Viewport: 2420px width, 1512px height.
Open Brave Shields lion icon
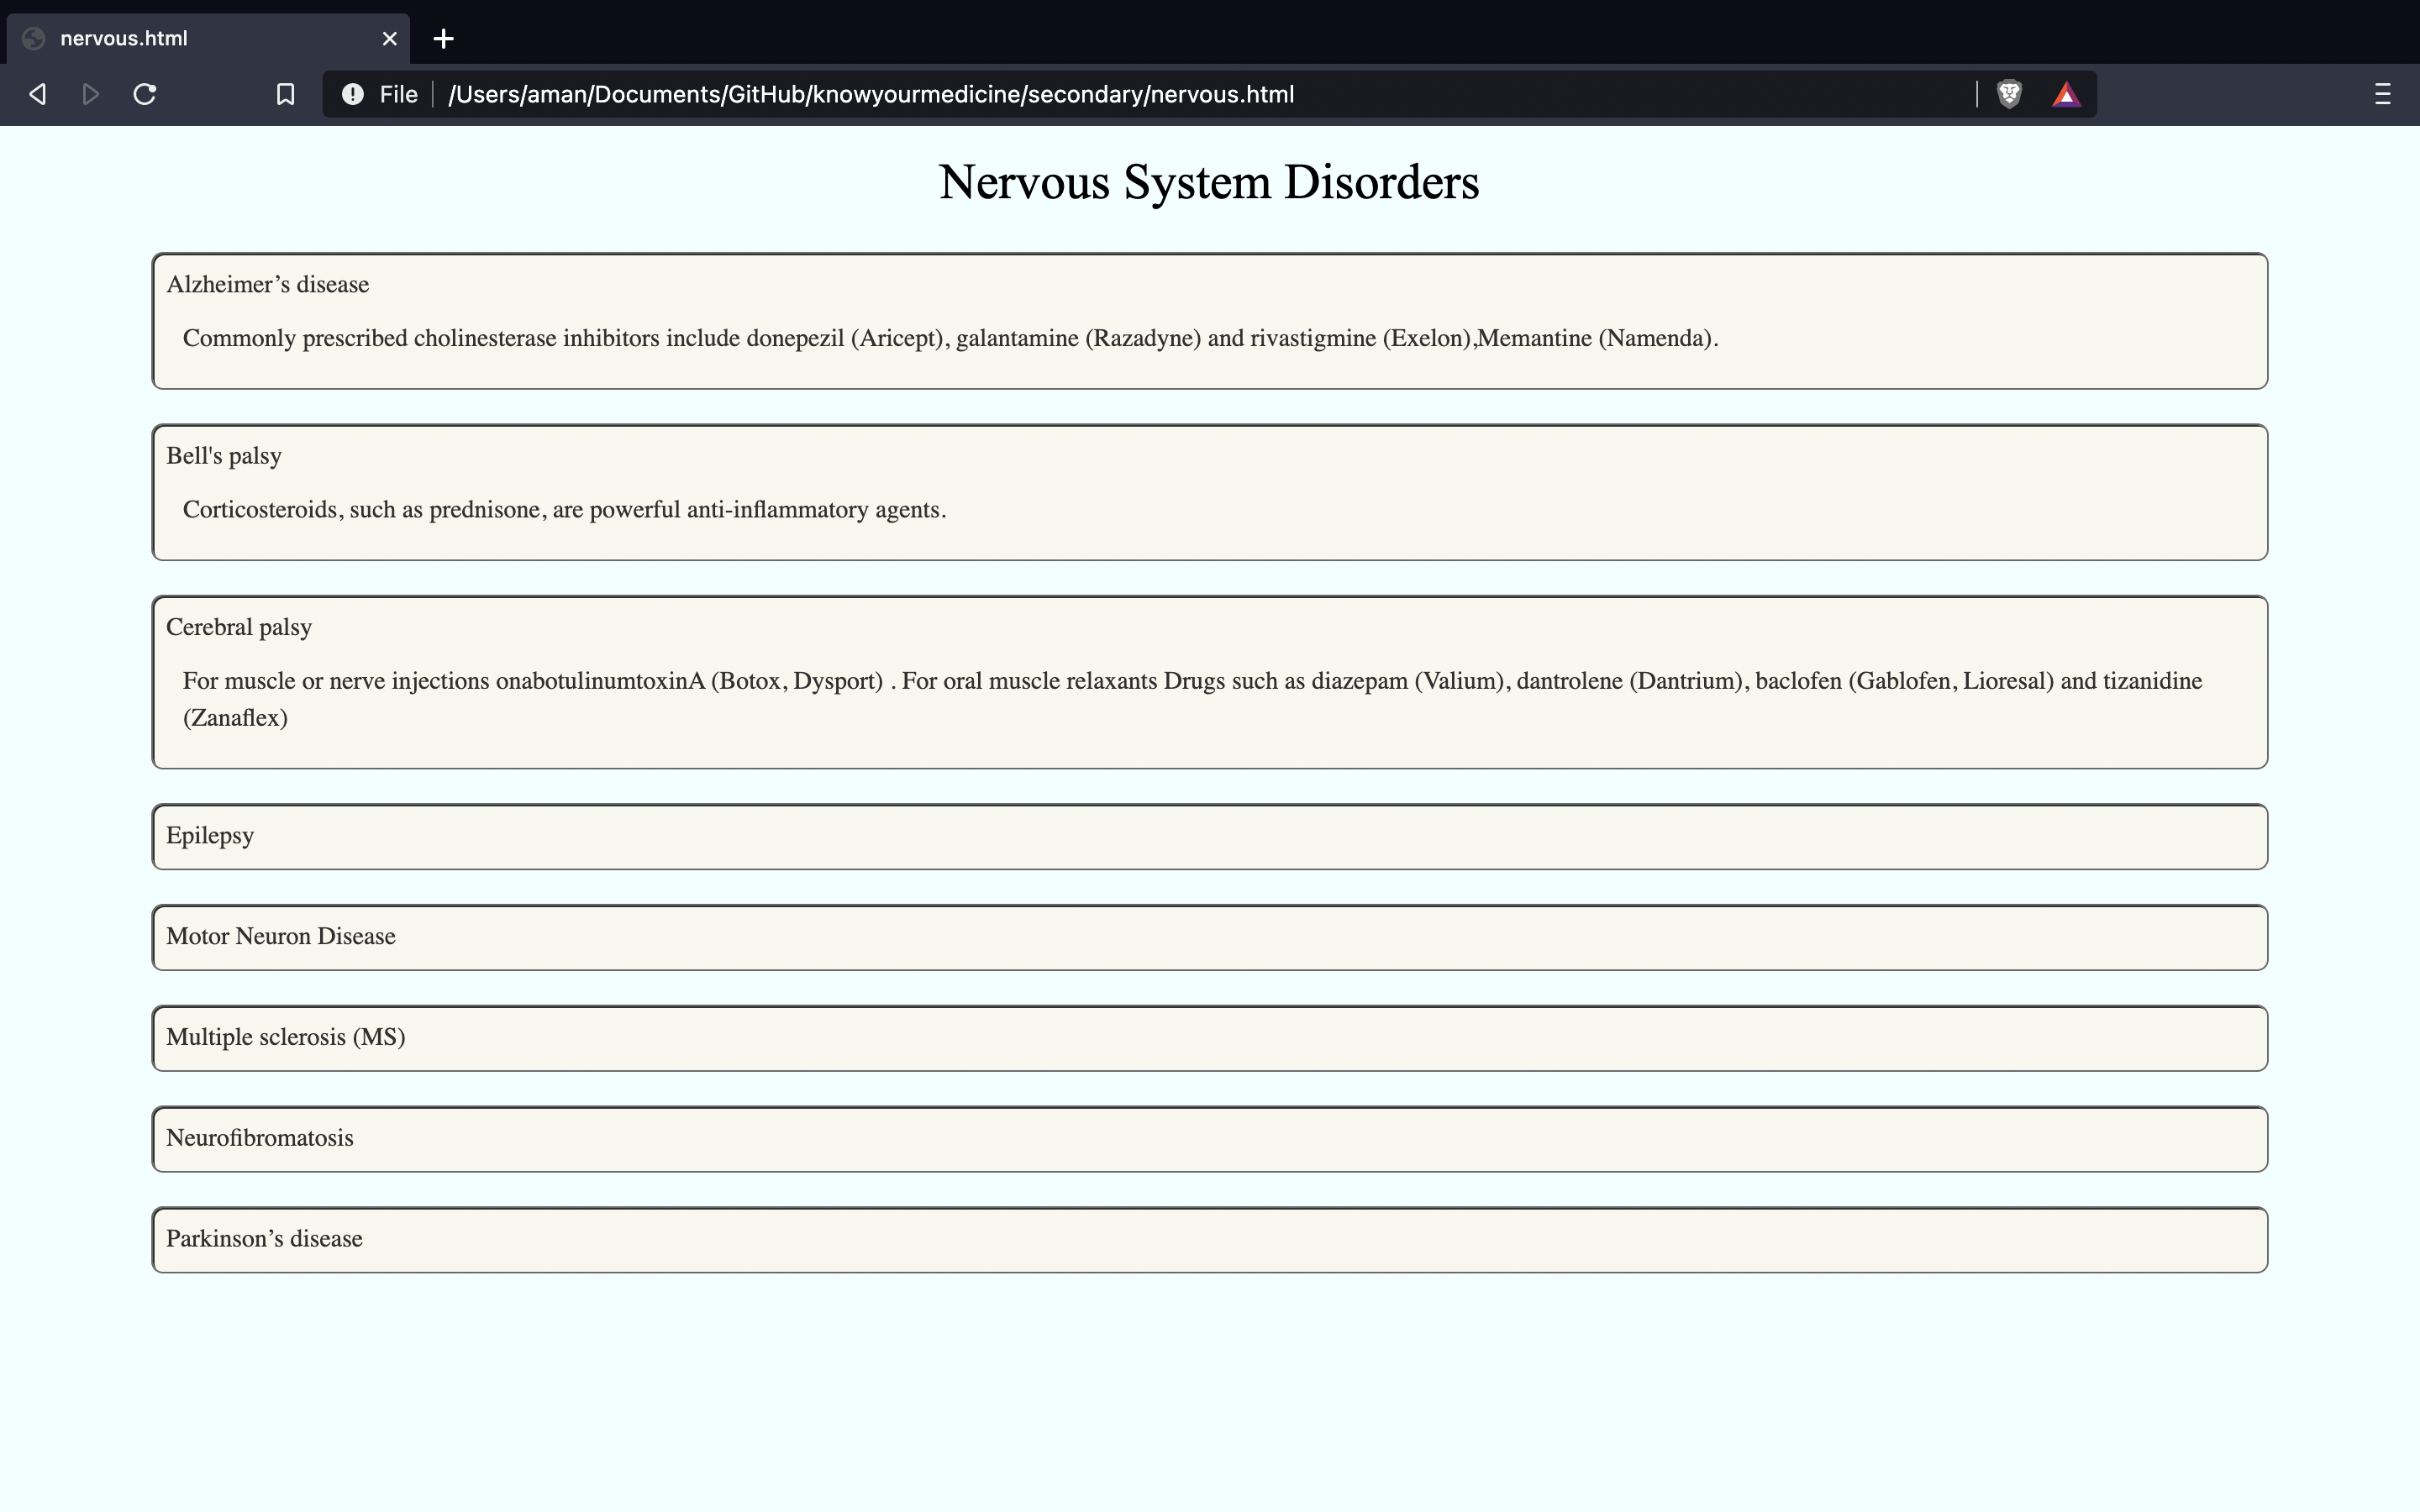click(2009, 94)
